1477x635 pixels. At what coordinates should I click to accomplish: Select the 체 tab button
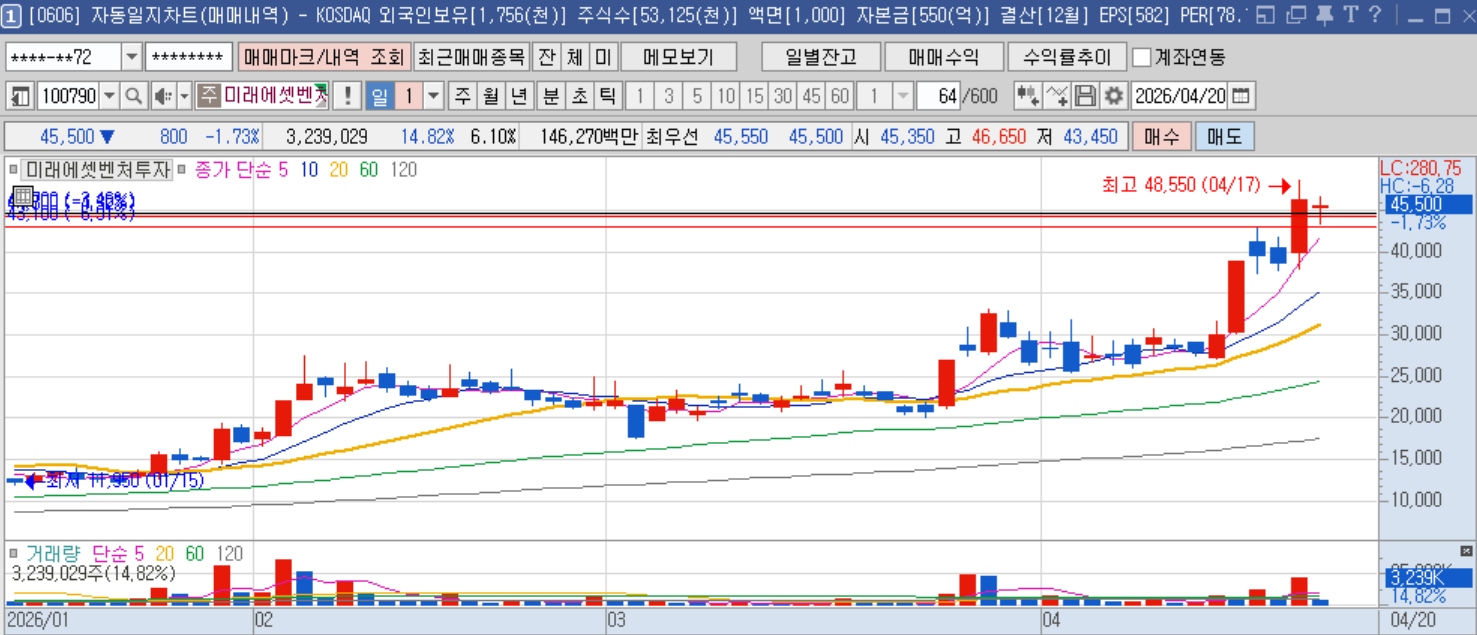(575, 57)
